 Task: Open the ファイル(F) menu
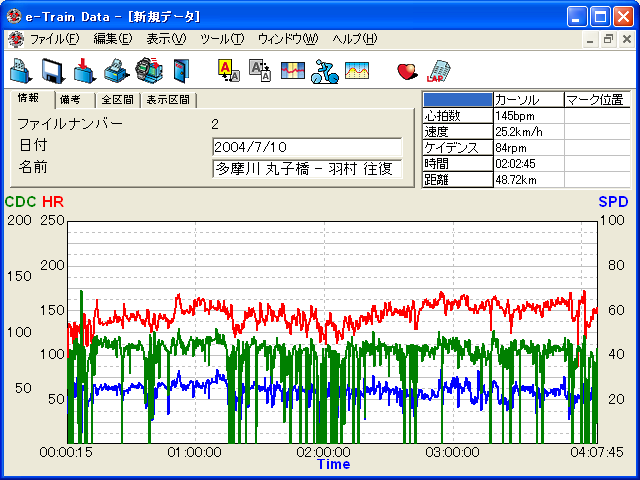54,39
